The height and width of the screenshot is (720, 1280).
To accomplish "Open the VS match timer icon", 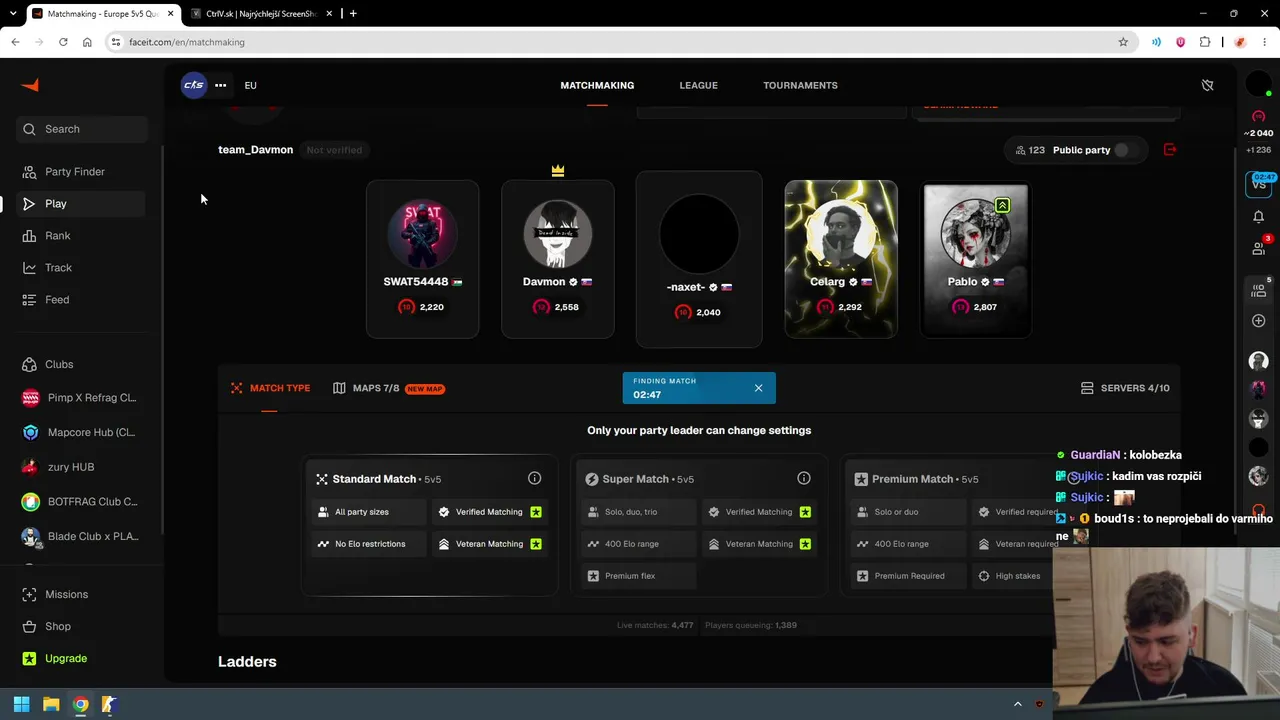I will coord(1258,183).
